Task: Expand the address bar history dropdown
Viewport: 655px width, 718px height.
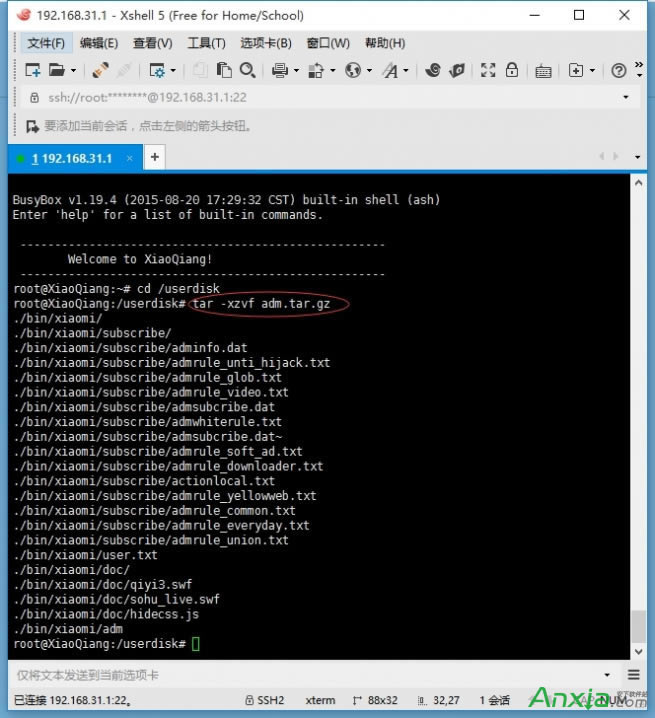Action: coord(626,98)
